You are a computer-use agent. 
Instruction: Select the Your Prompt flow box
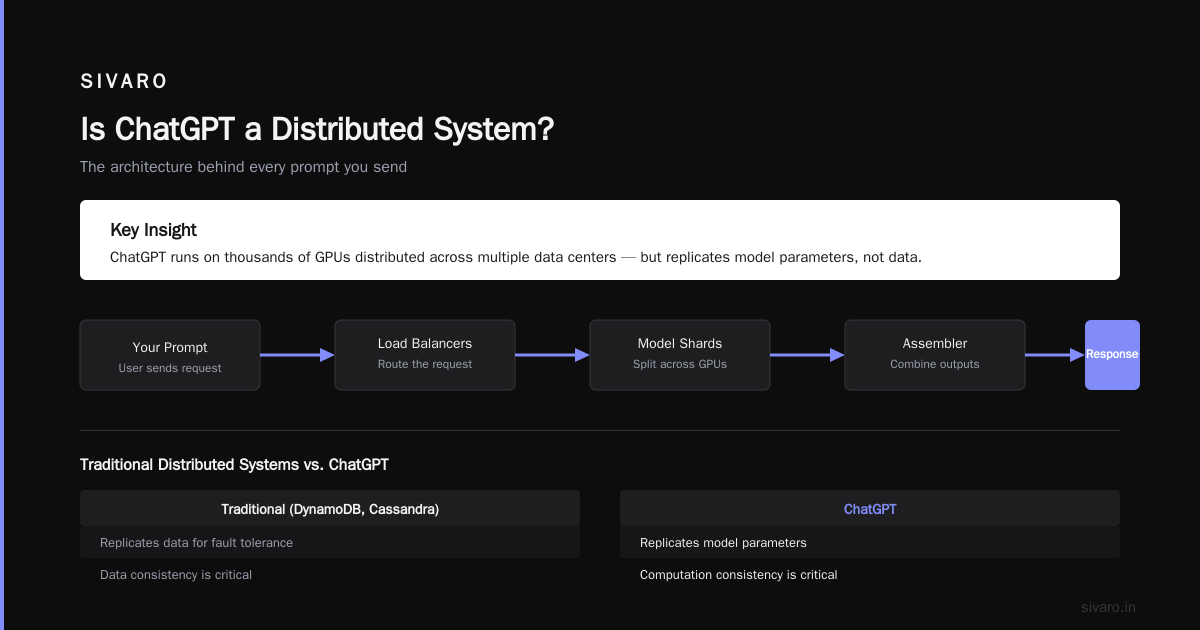170,355
